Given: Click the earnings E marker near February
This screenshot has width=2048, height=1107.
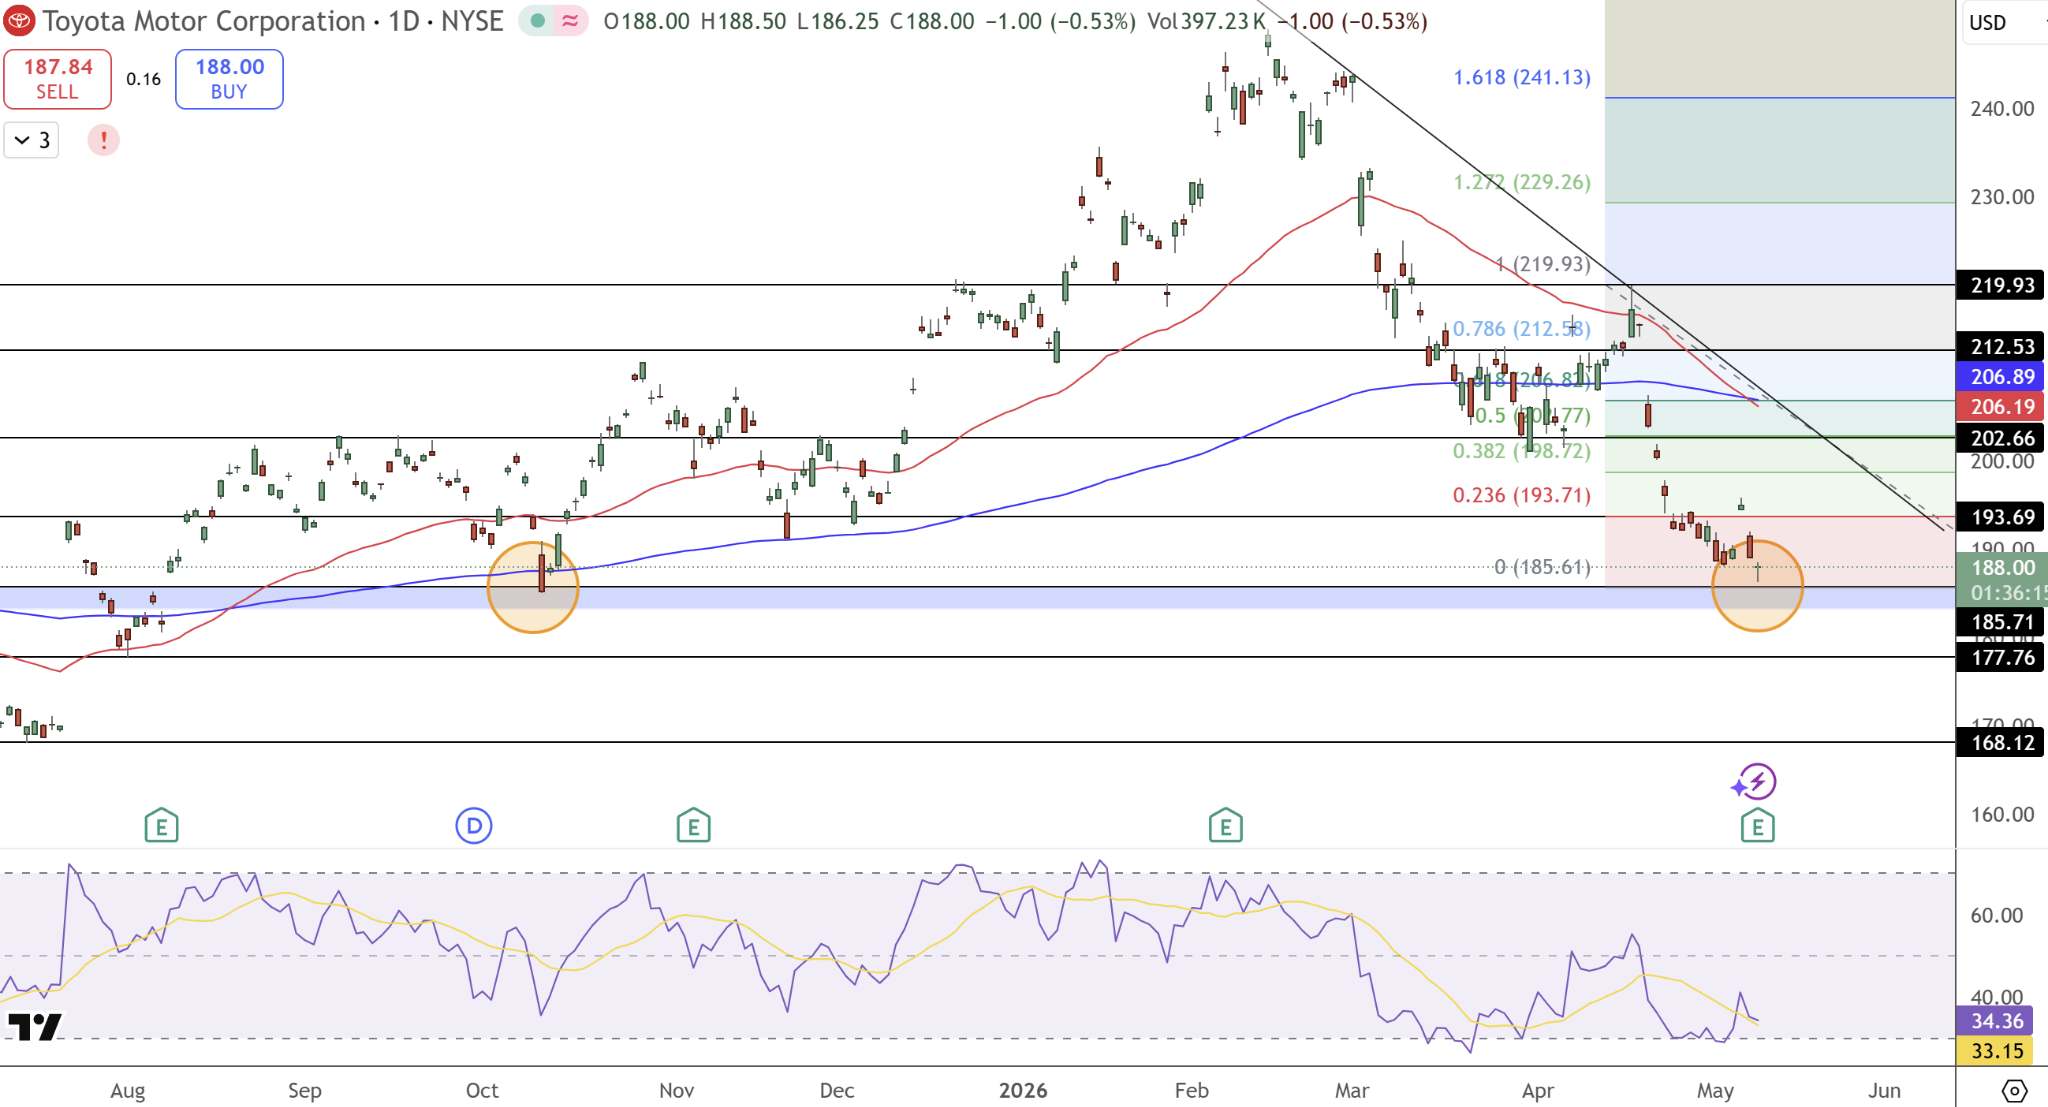Looking at the screenshot, I should pyautogui.click(x=1225, y=826).
